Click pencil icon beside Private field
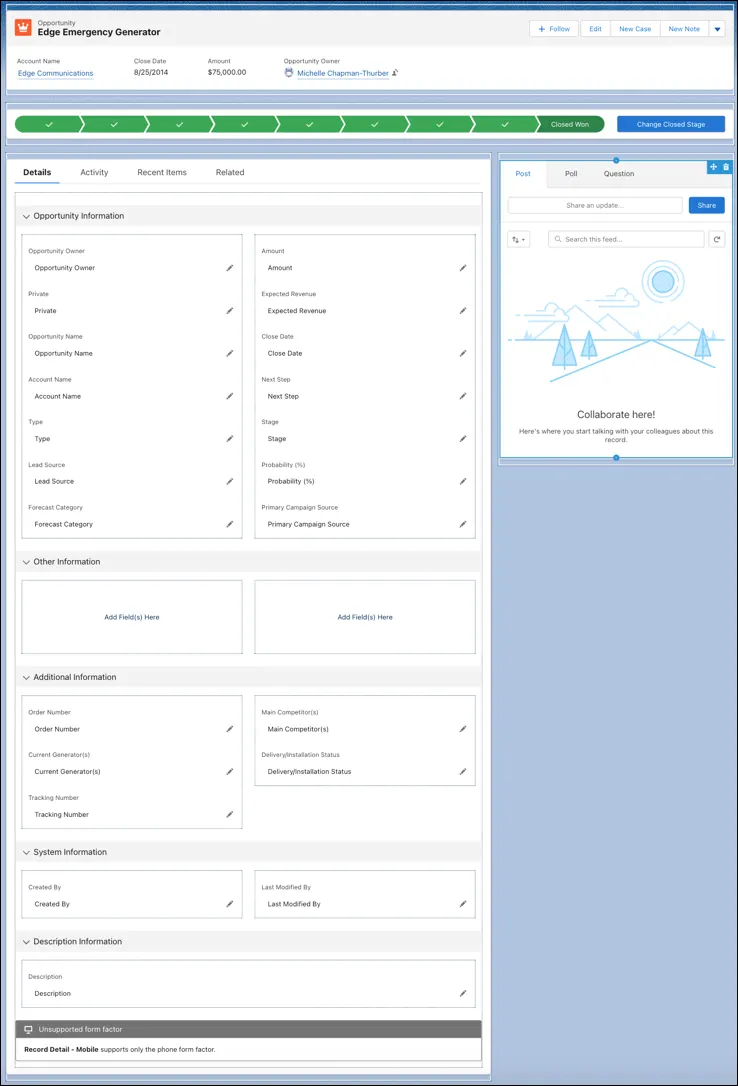Image resolution: width=738 pixels, height=1086 pixels. (x=230, y=311)
